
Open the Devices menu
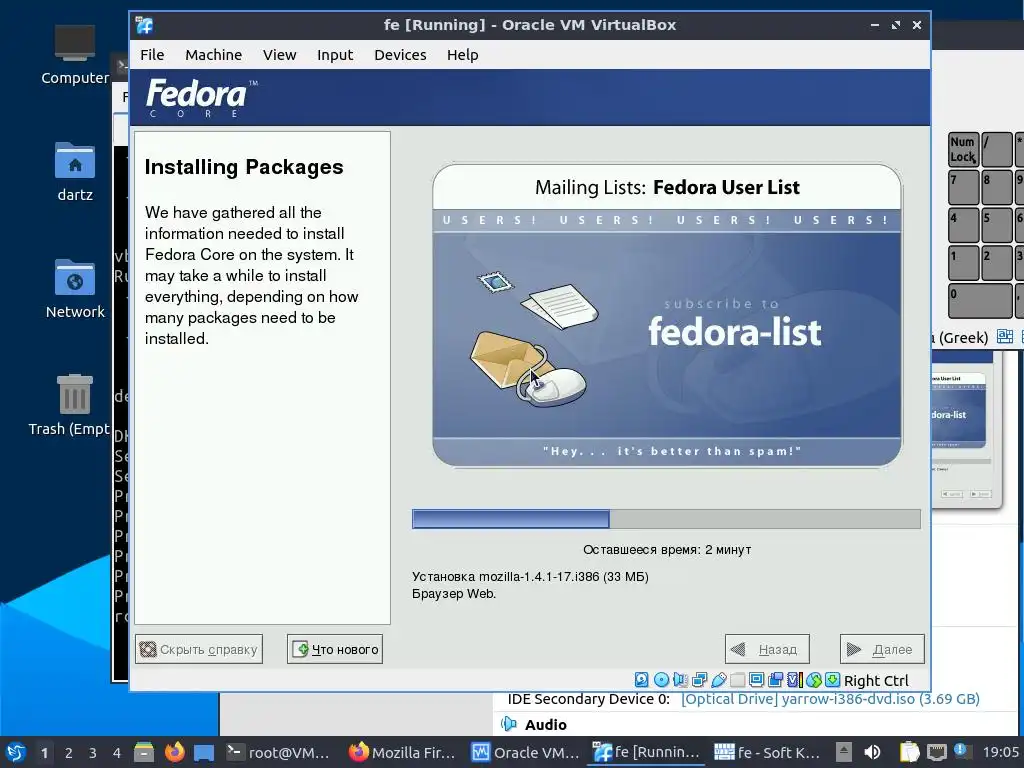coord(400,55)
